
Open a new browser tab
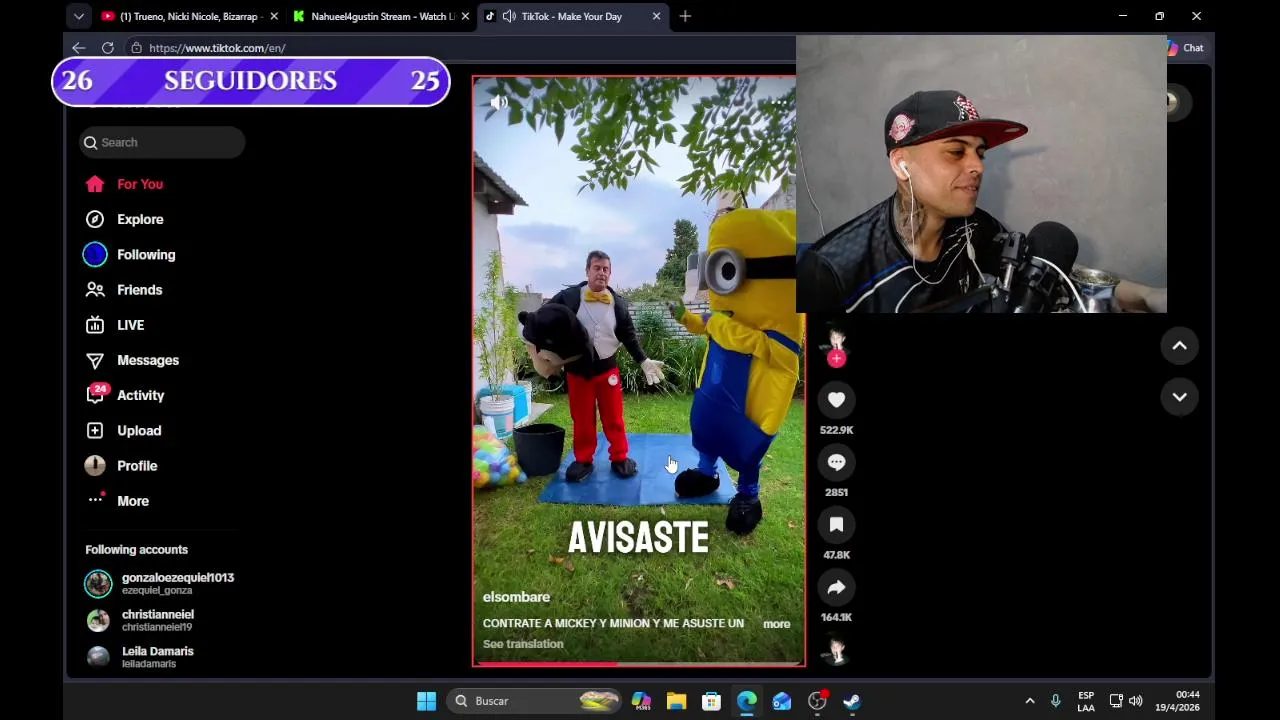tap(685, 16)
